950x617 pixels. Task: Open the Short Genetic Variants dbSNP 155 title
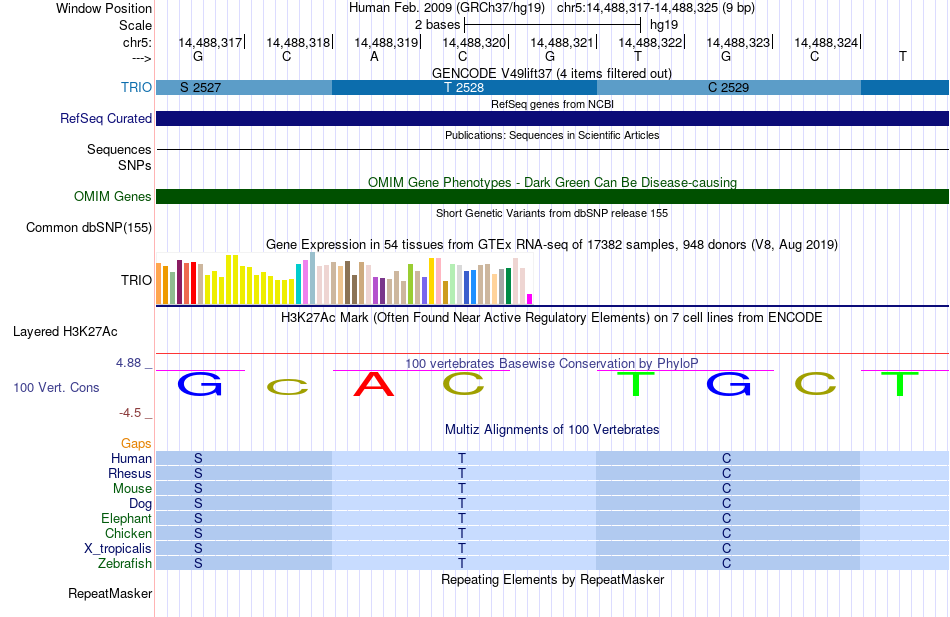click(x=552, y=213)
